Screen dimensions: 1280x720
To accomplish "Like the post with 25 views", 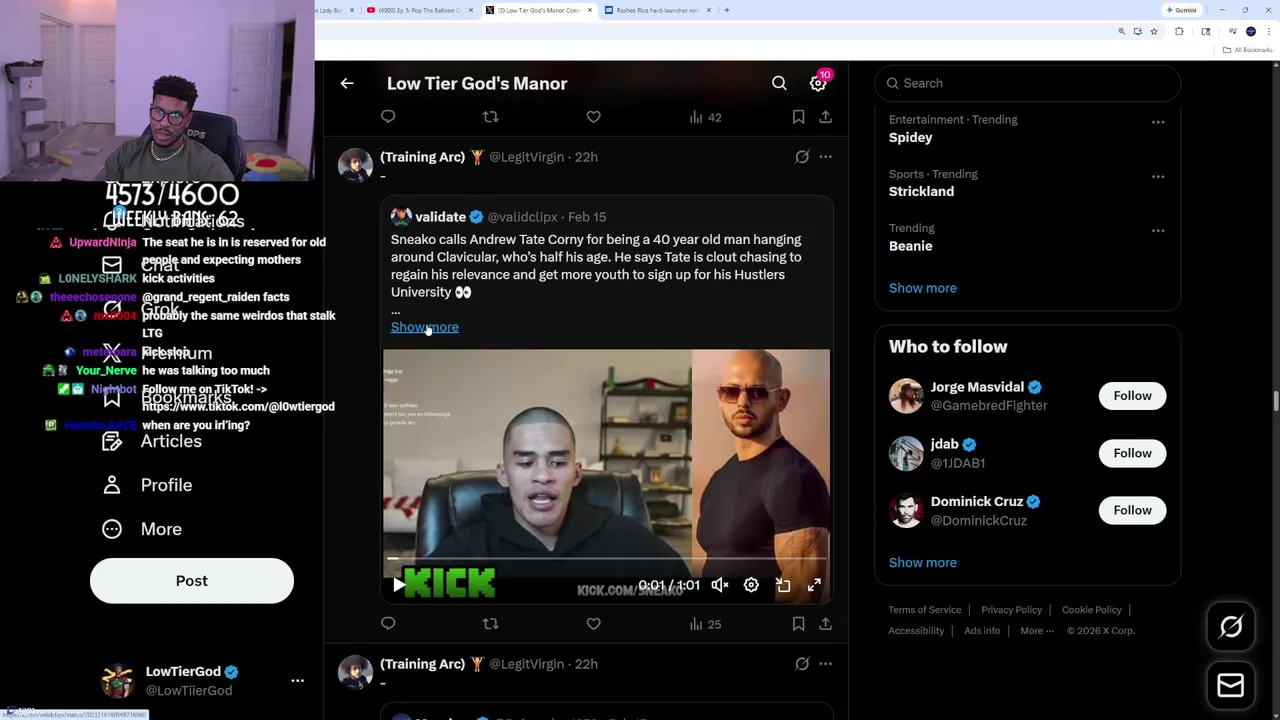I will tap(593, 624).
